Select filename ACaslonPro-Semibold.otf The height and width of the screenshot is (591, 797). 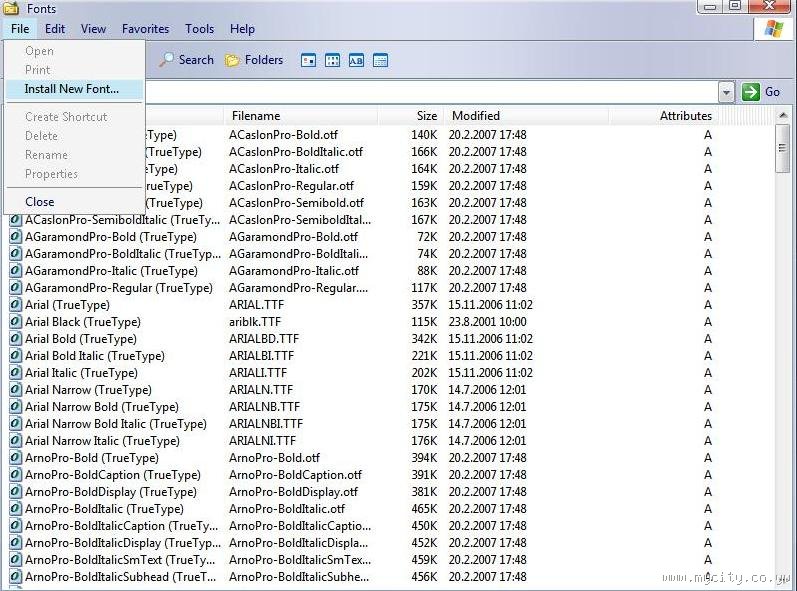[x=296, y=203]
